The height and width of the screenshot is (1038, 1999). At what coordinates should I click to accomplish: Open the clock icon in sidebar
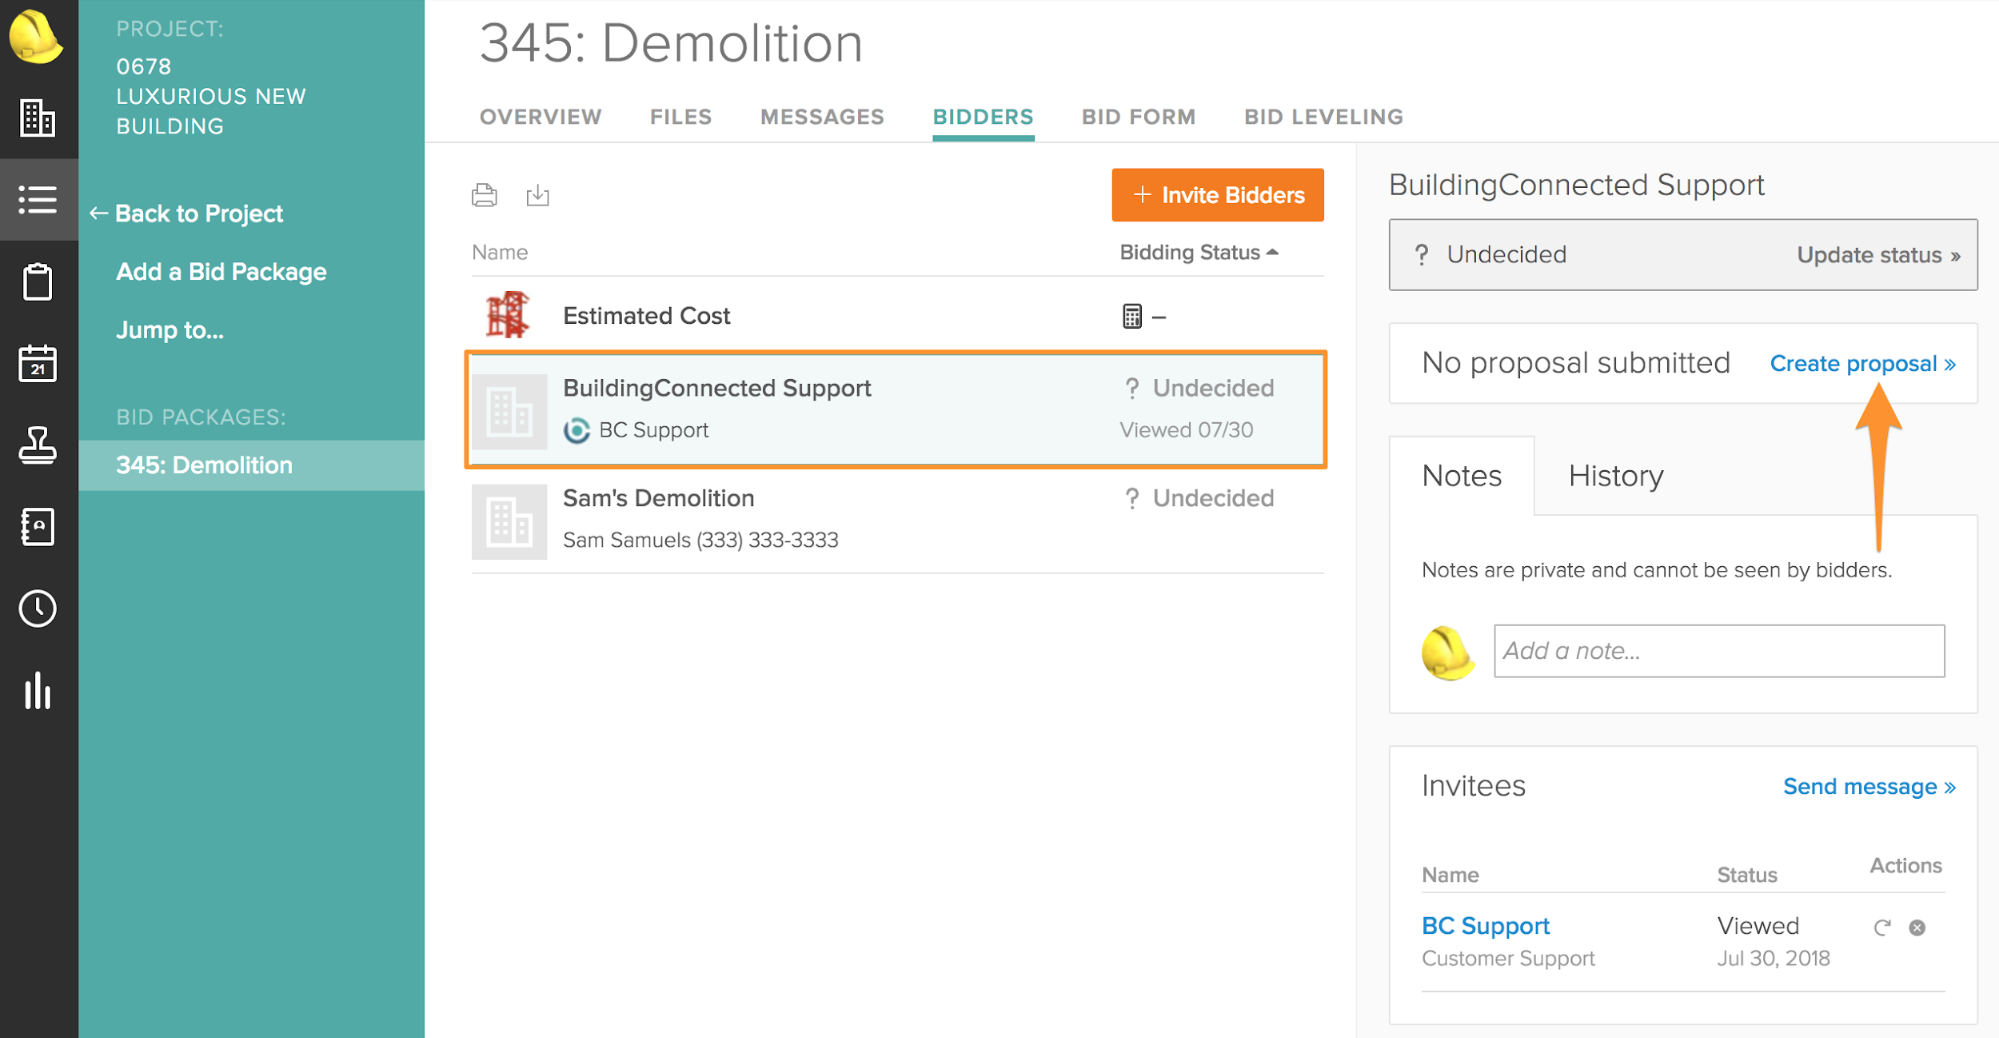click(38, 608)
